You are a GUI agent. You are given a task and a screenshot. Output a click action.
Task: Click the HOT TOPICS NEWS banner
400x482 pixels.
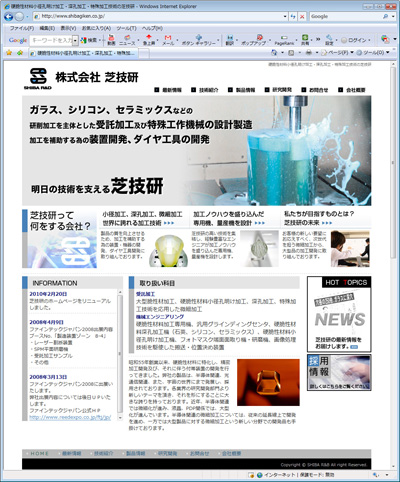(339, 314)
